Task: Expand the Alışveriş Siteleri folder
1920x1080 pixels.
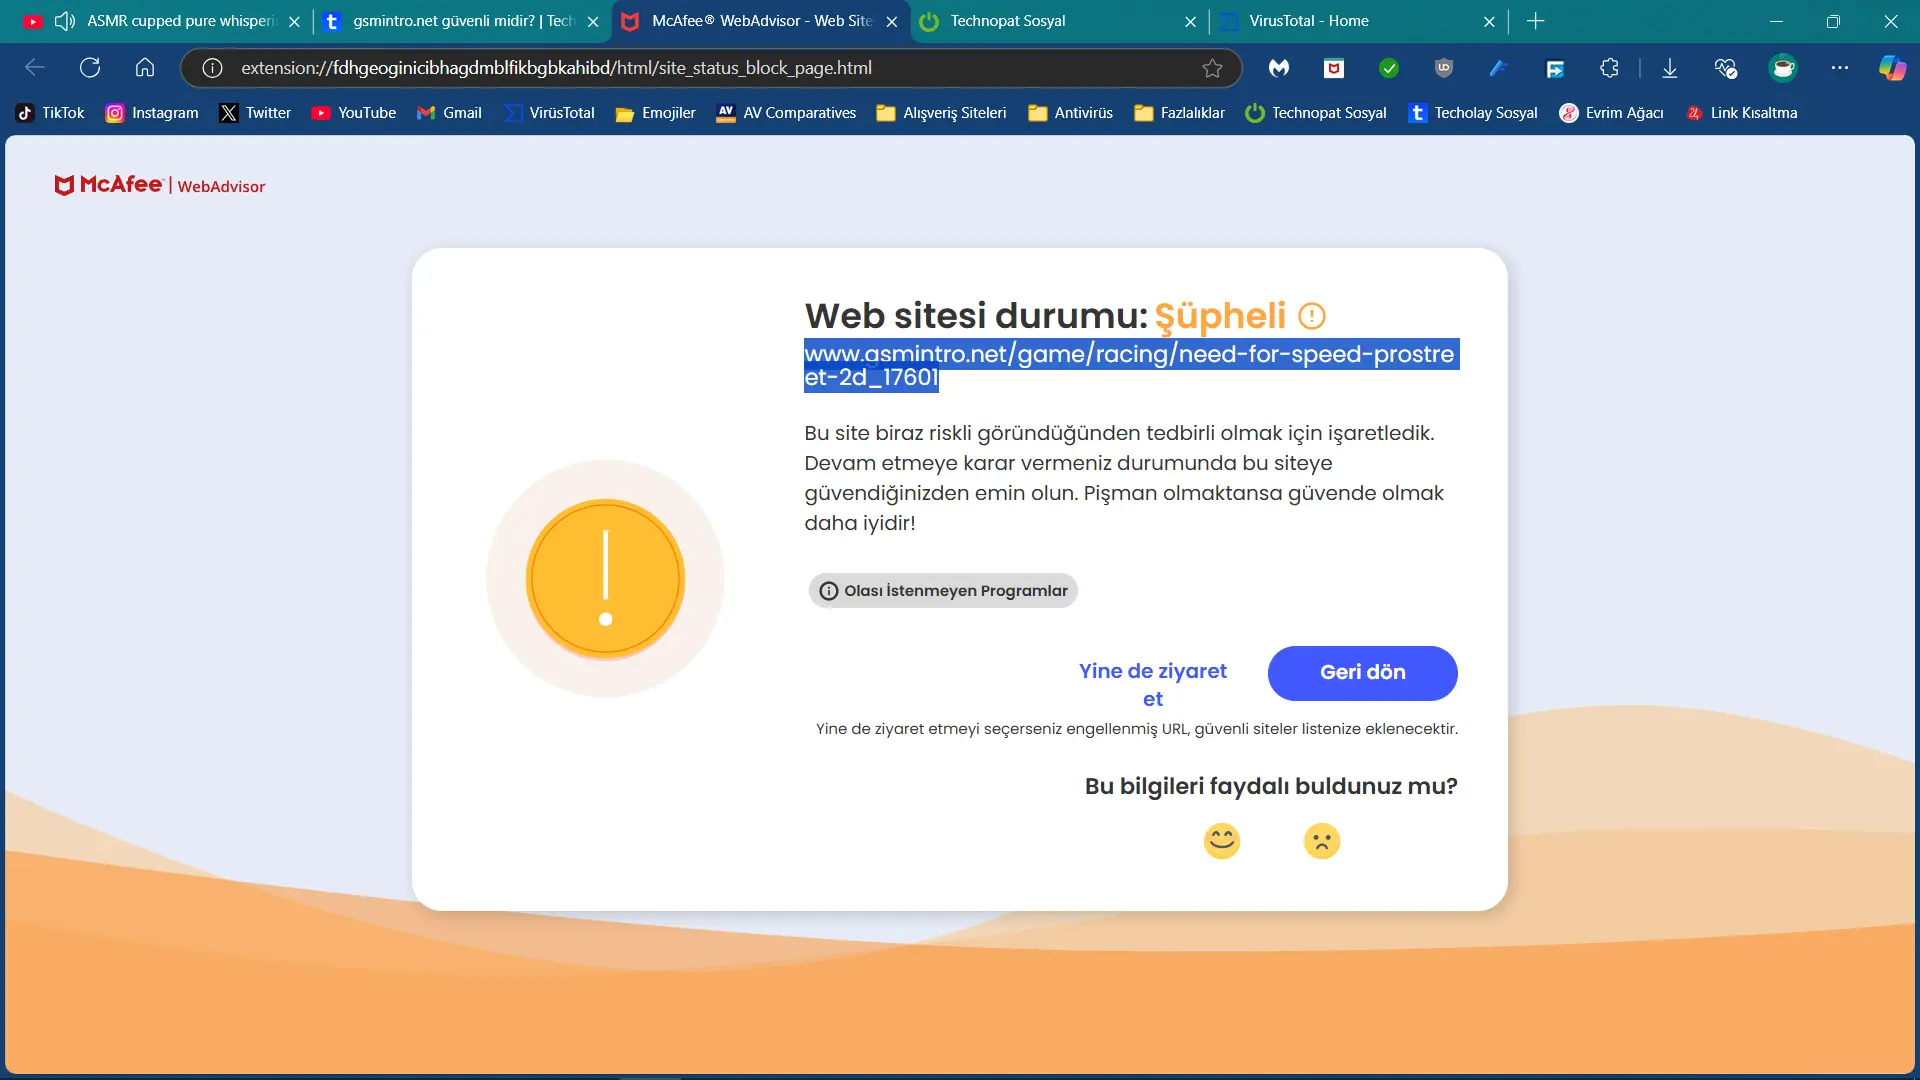Action: pyautogui.click(x=941, y=113)
